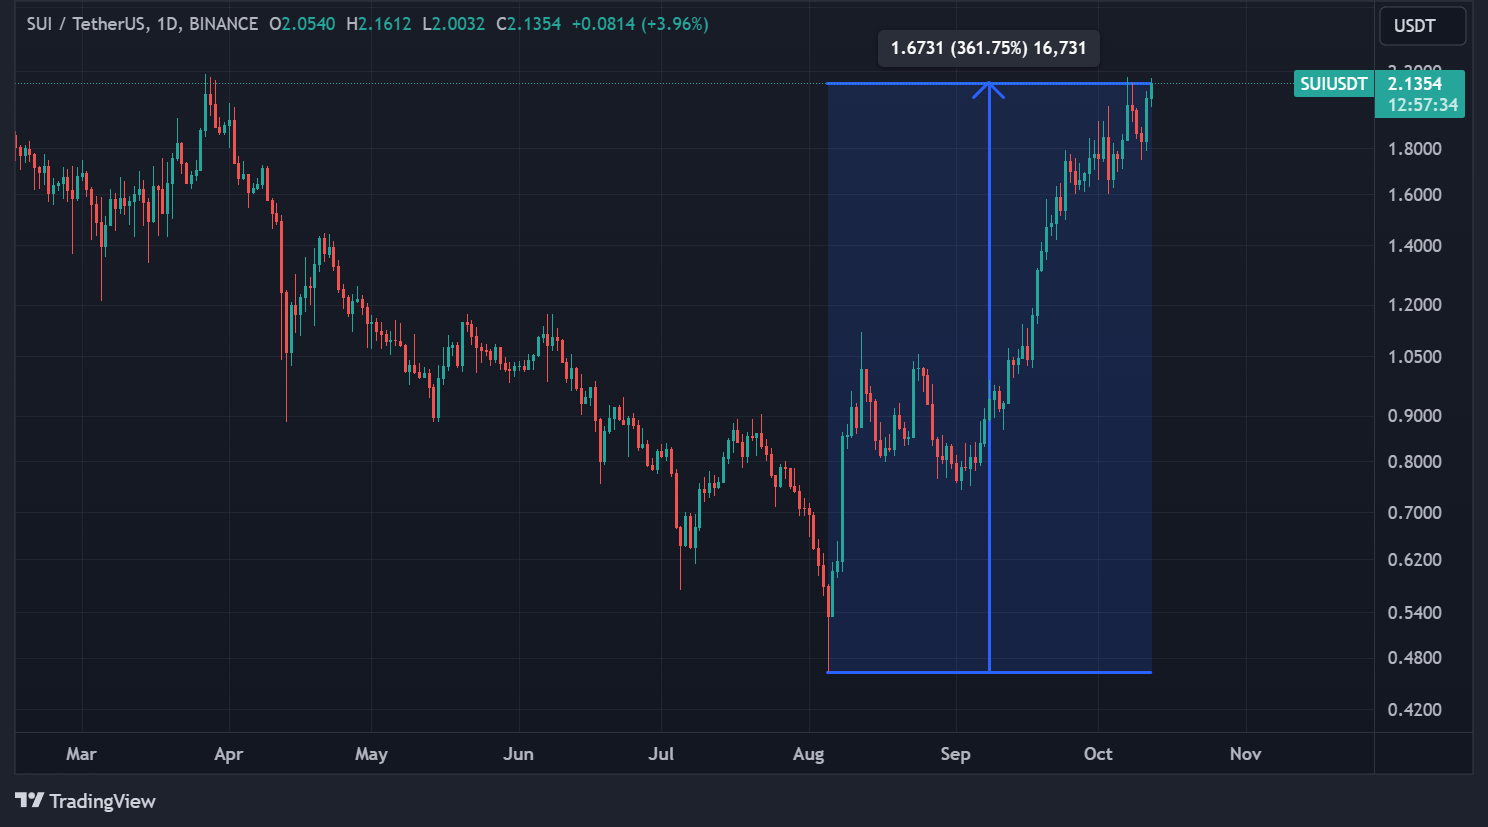The height and width of the screenshot is (827, 1488).
Task: Select the SUIUSDT price tag on the scale
Action: (x=1332, y=84)
